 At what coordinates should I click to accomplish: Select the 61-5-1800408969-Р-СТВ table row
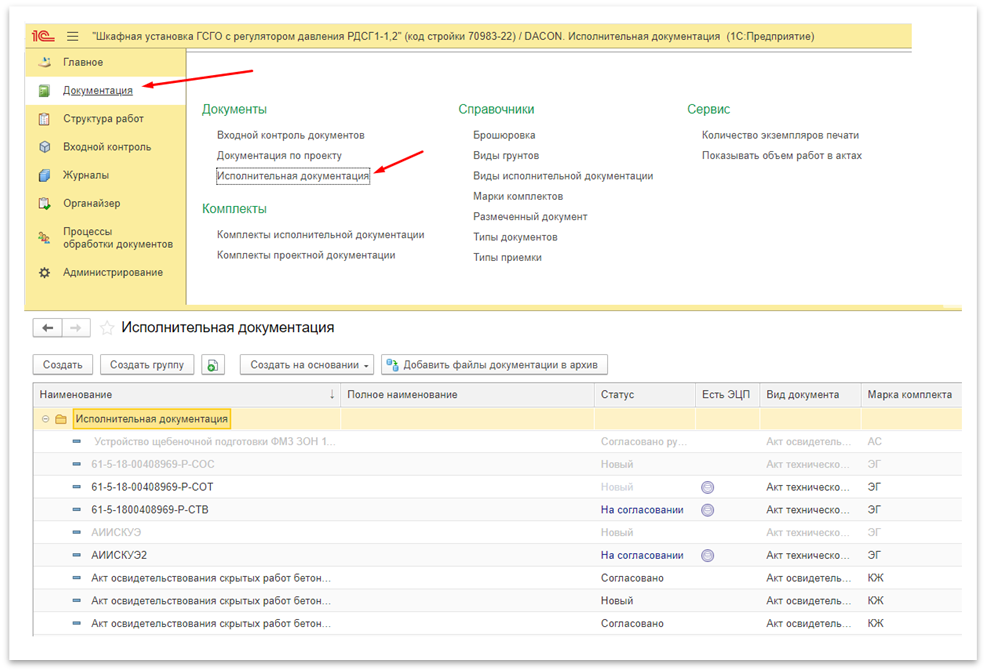(150, 510)
